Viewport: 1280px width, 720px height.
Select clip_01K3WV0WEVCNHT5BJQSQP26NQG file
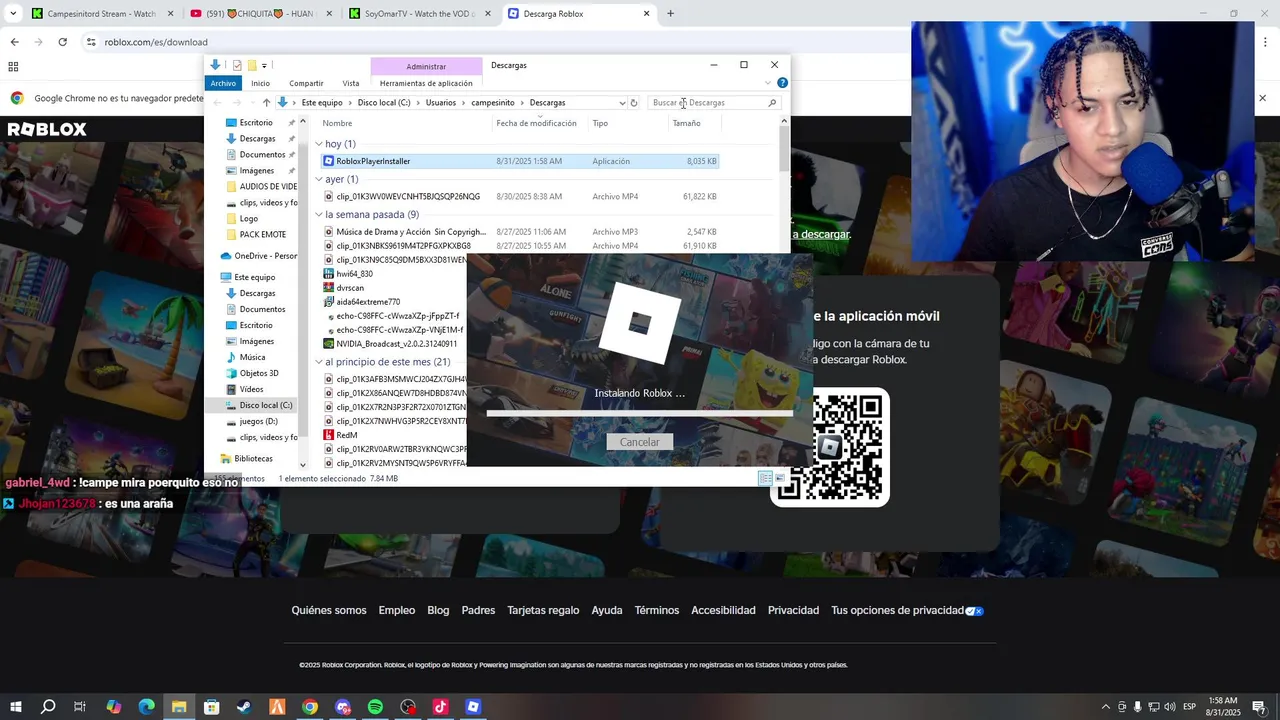[408, 196]
